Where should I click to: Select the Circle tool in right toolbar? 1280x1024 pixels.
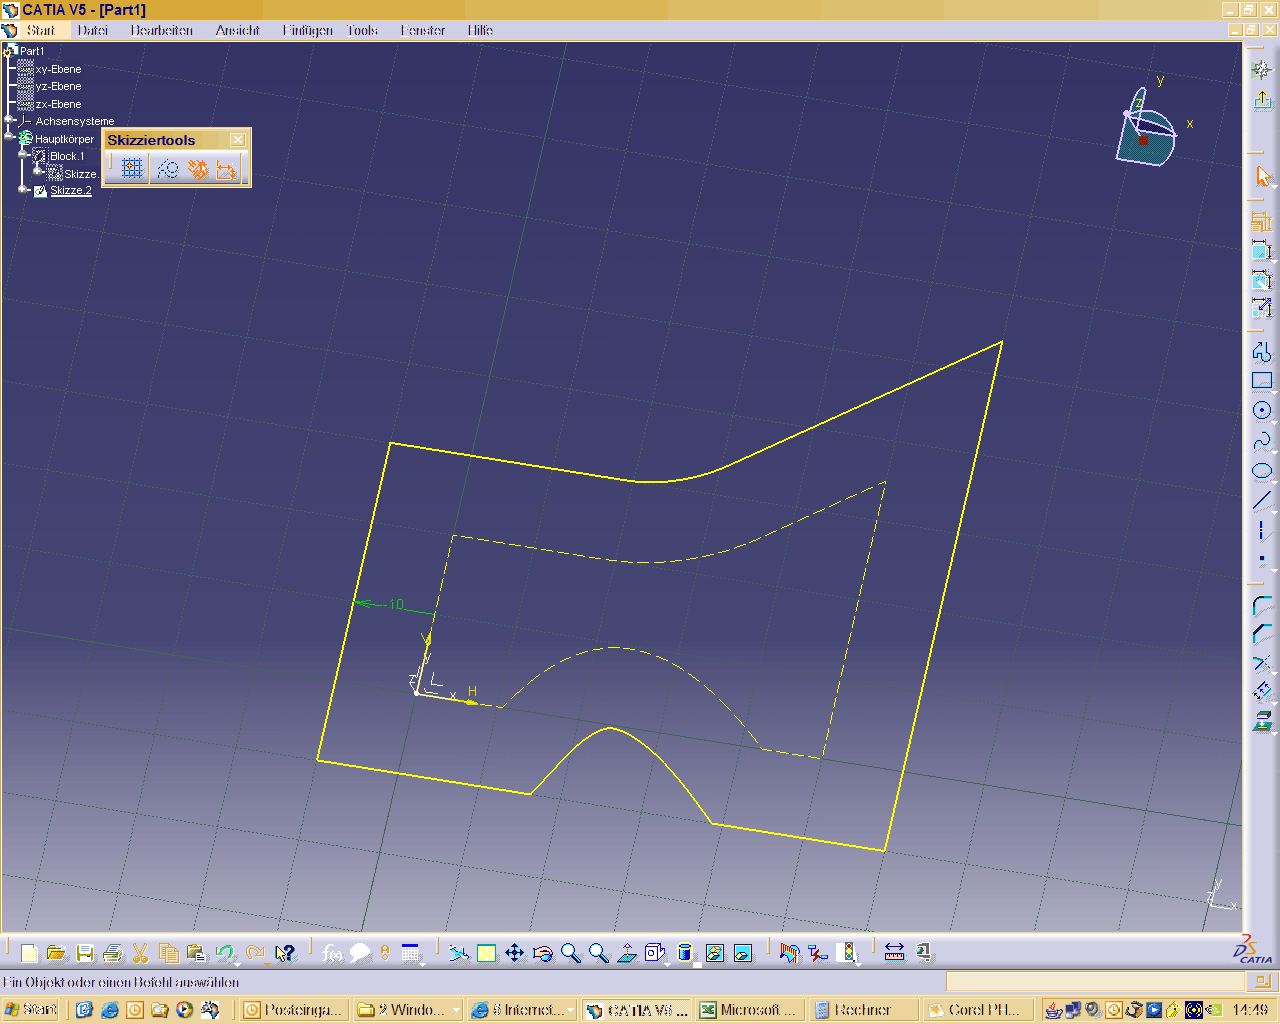point(1262,410)
